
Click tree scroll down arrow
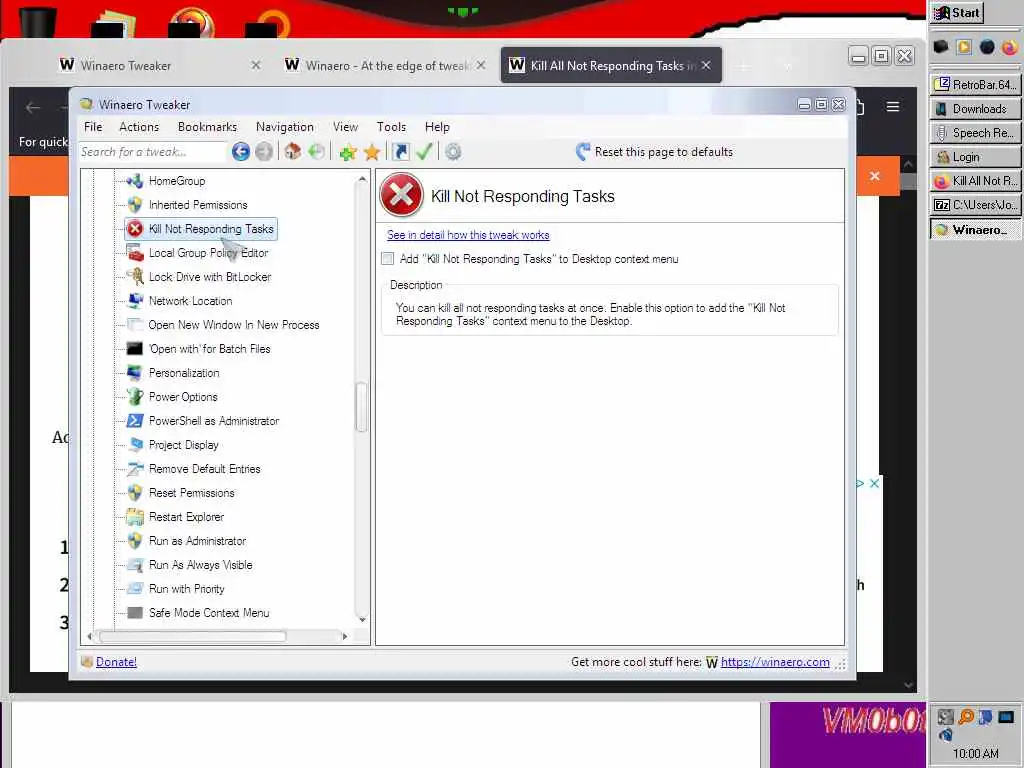pos(362,619)
